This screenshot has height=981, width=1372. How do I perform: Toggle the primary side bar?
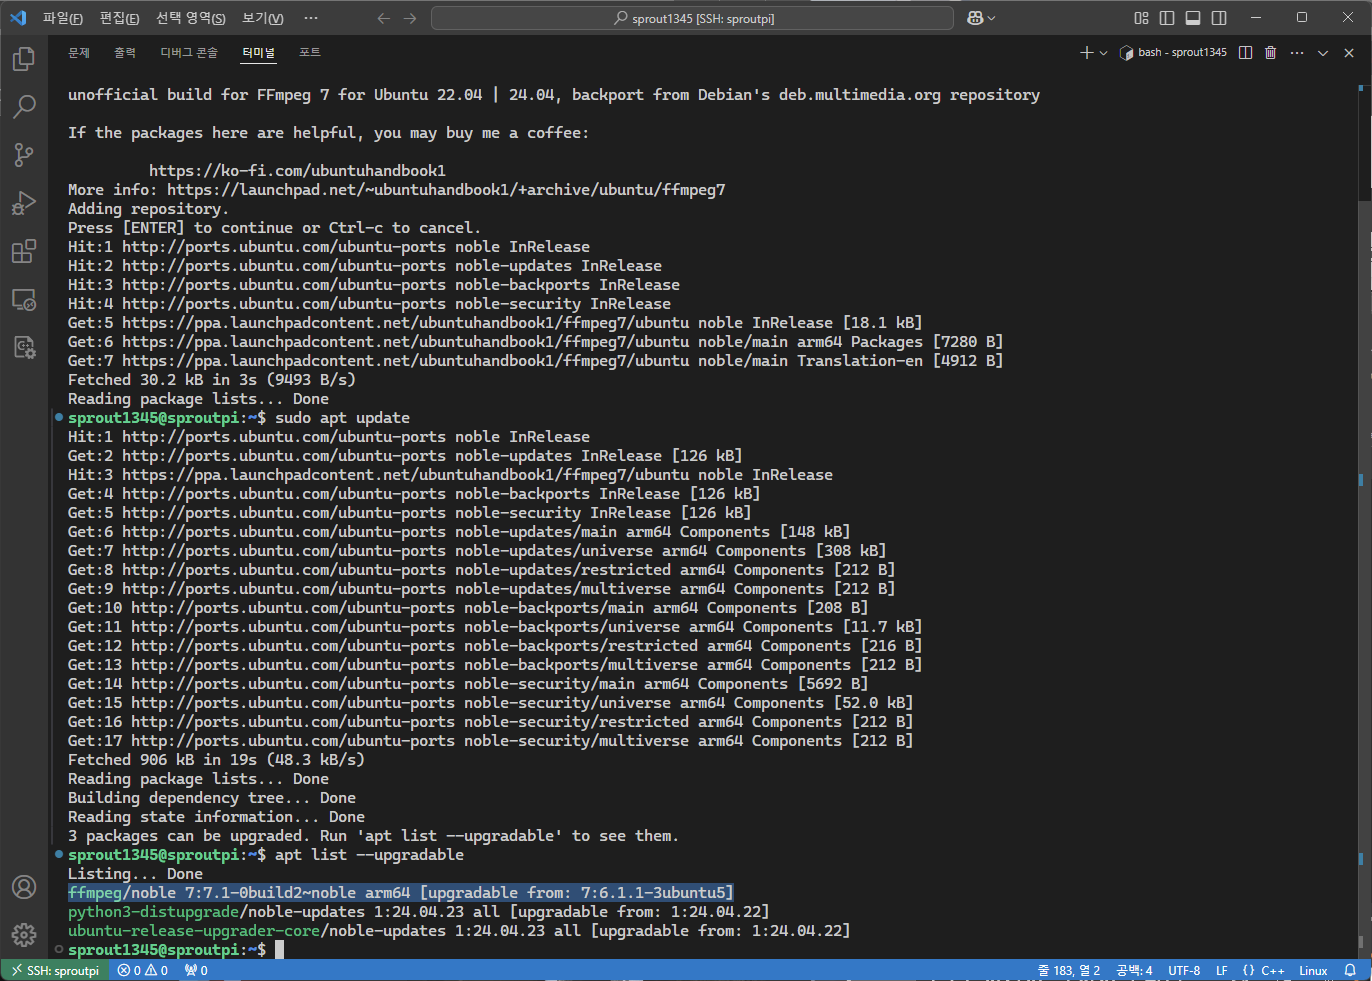(1167, 18)
